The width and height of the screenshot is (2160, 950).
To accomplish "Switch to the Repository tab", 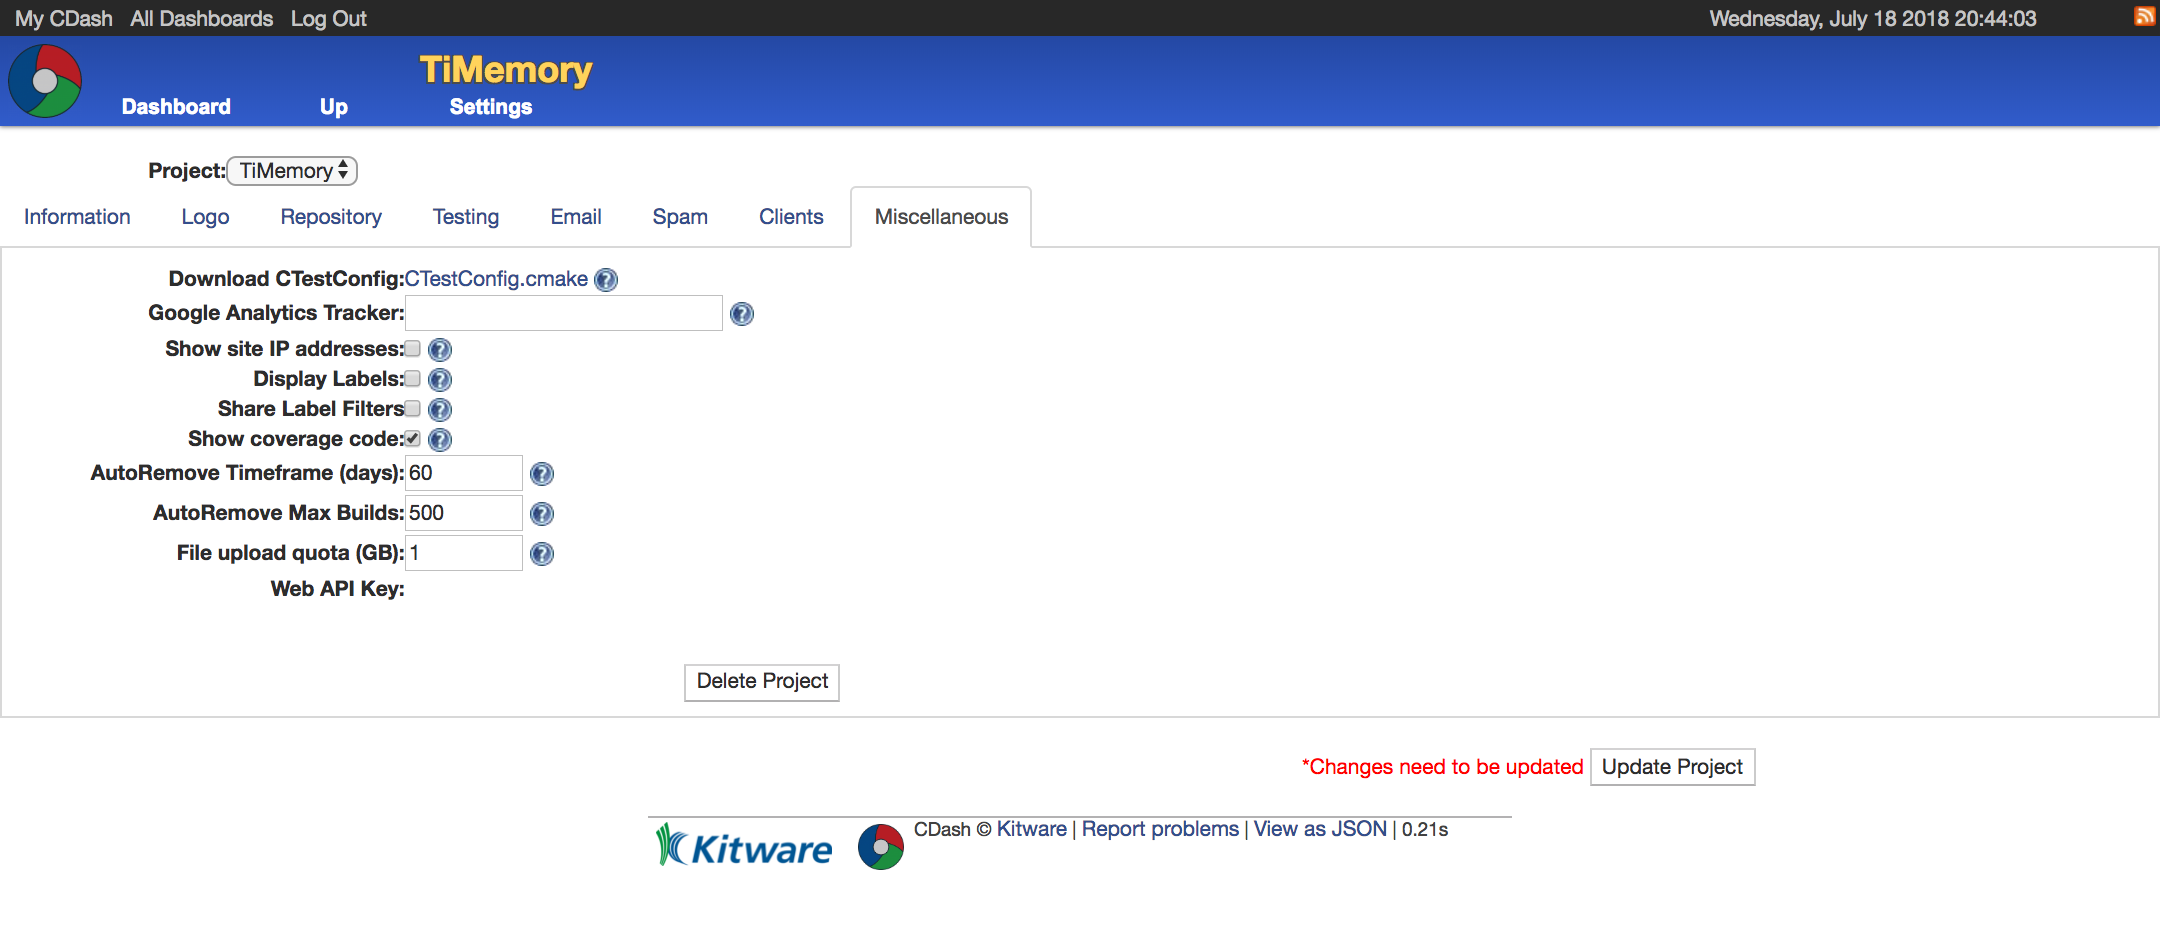I will (331, 217).
